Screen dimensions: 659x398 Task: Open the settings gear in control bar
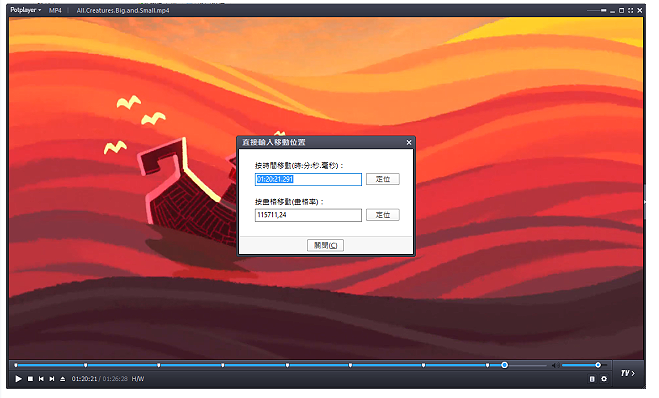pos(604,379)
